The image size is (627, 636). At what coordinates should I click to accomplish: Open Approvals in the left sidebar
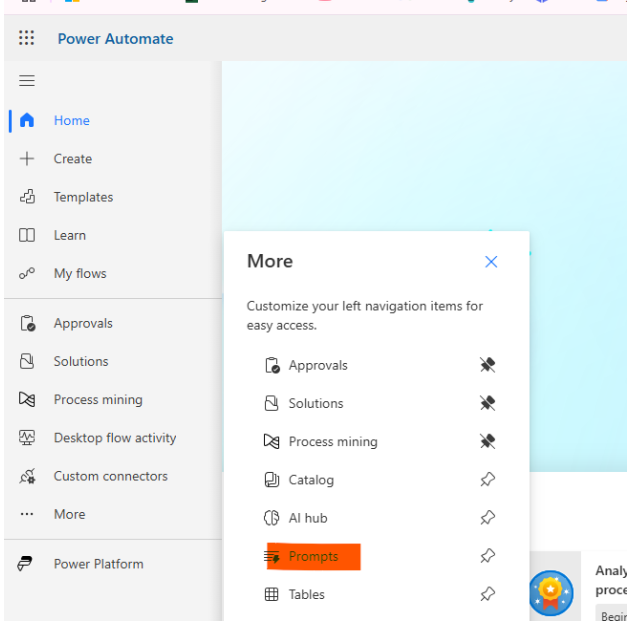83,323
